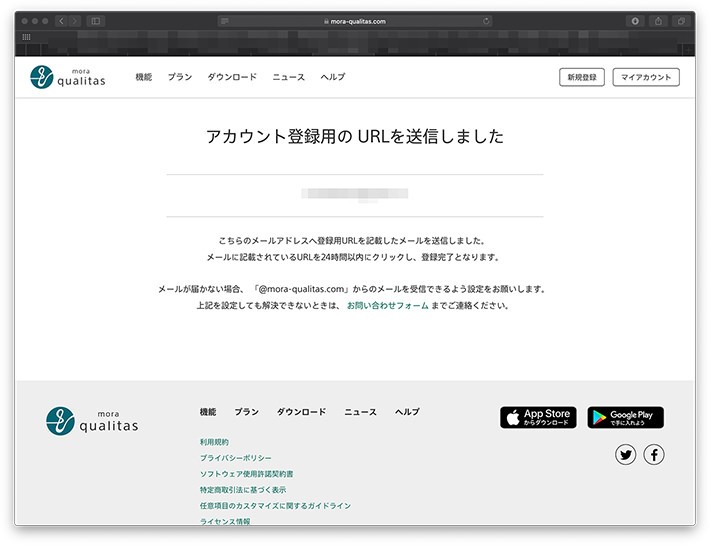Click the マイアカウント button

pos(646,77)
